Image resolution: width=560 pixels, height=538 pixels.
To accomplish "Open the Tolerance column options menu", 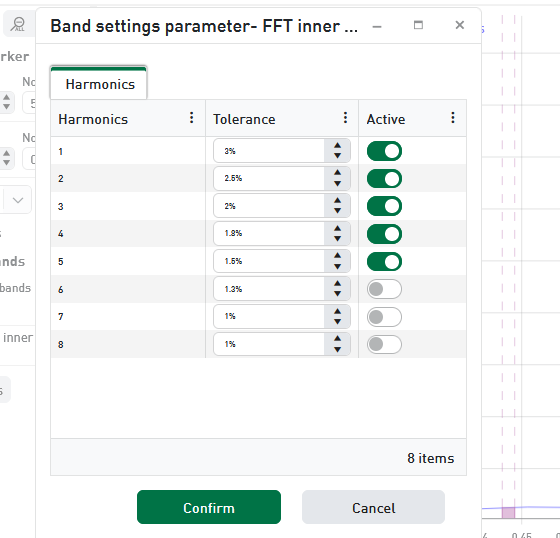I will pos(345,118).
